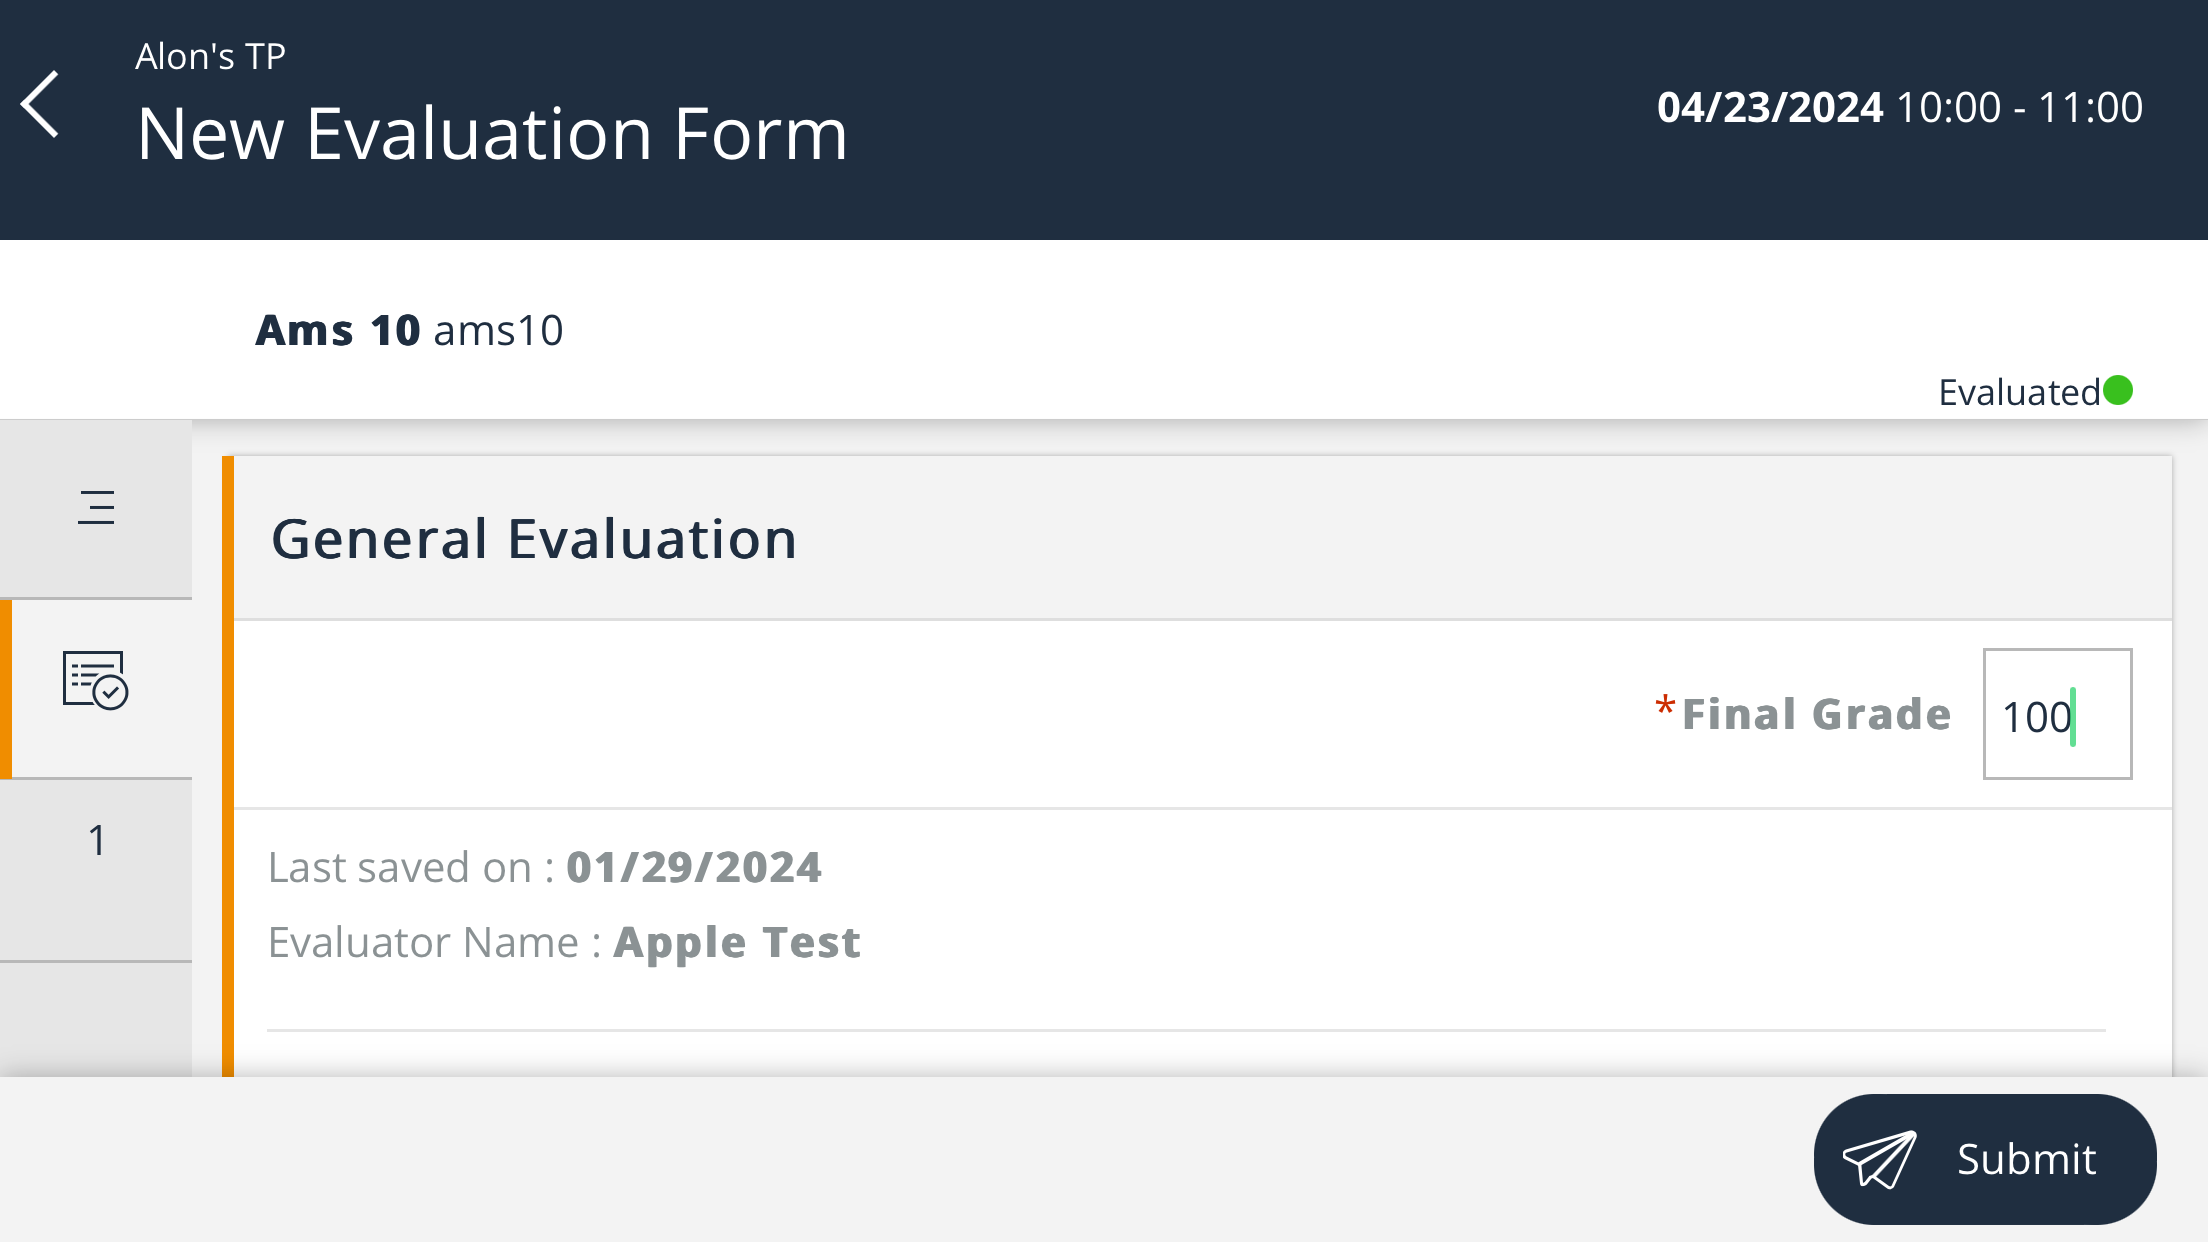The height and width of the screenshot is (1242, 2208).
Task: Click the paper plane icon on Submit
Action: [x=1880, y=1160]
